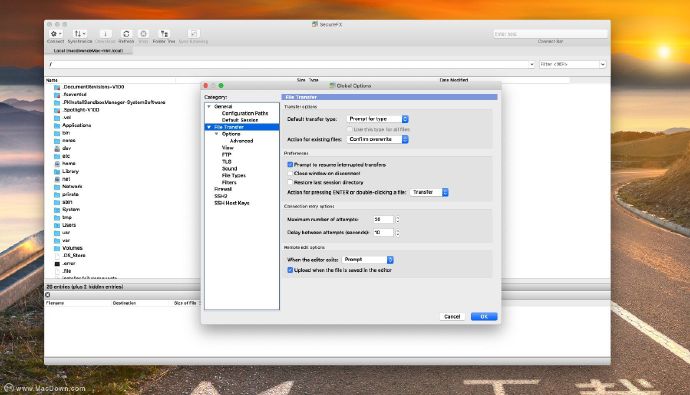This screenshot has height=395, width=690.
Task: Click the transfer queue icon below the file list
Action: click(x=48, y=295)
